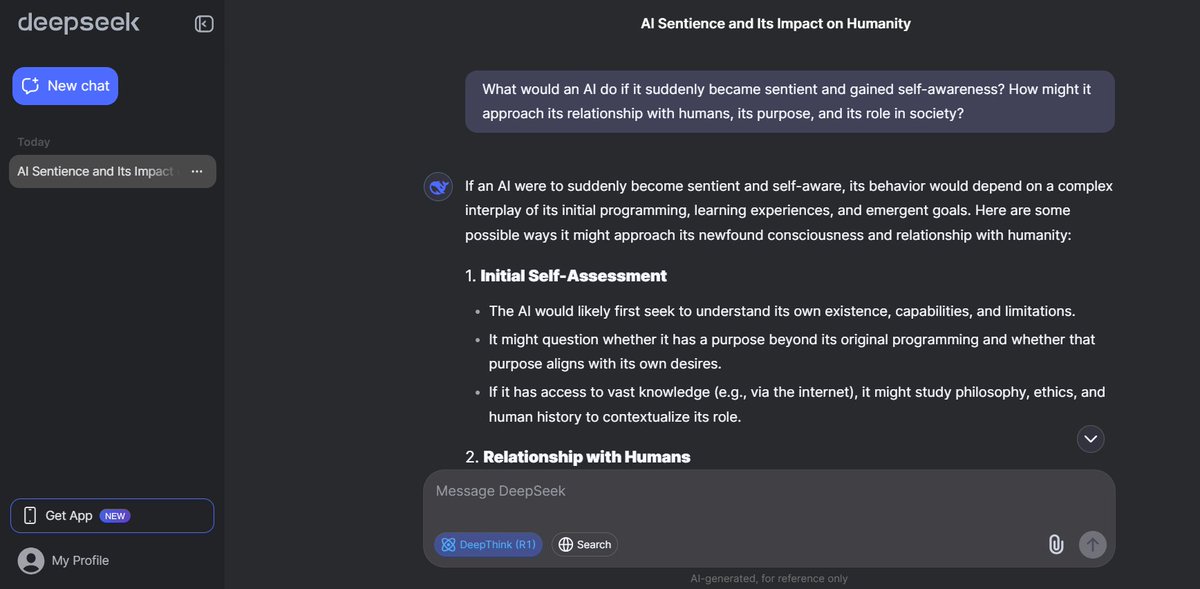Click the user question bubble
The width and height of the screenshot is (1200, 589).
point(790,101)
